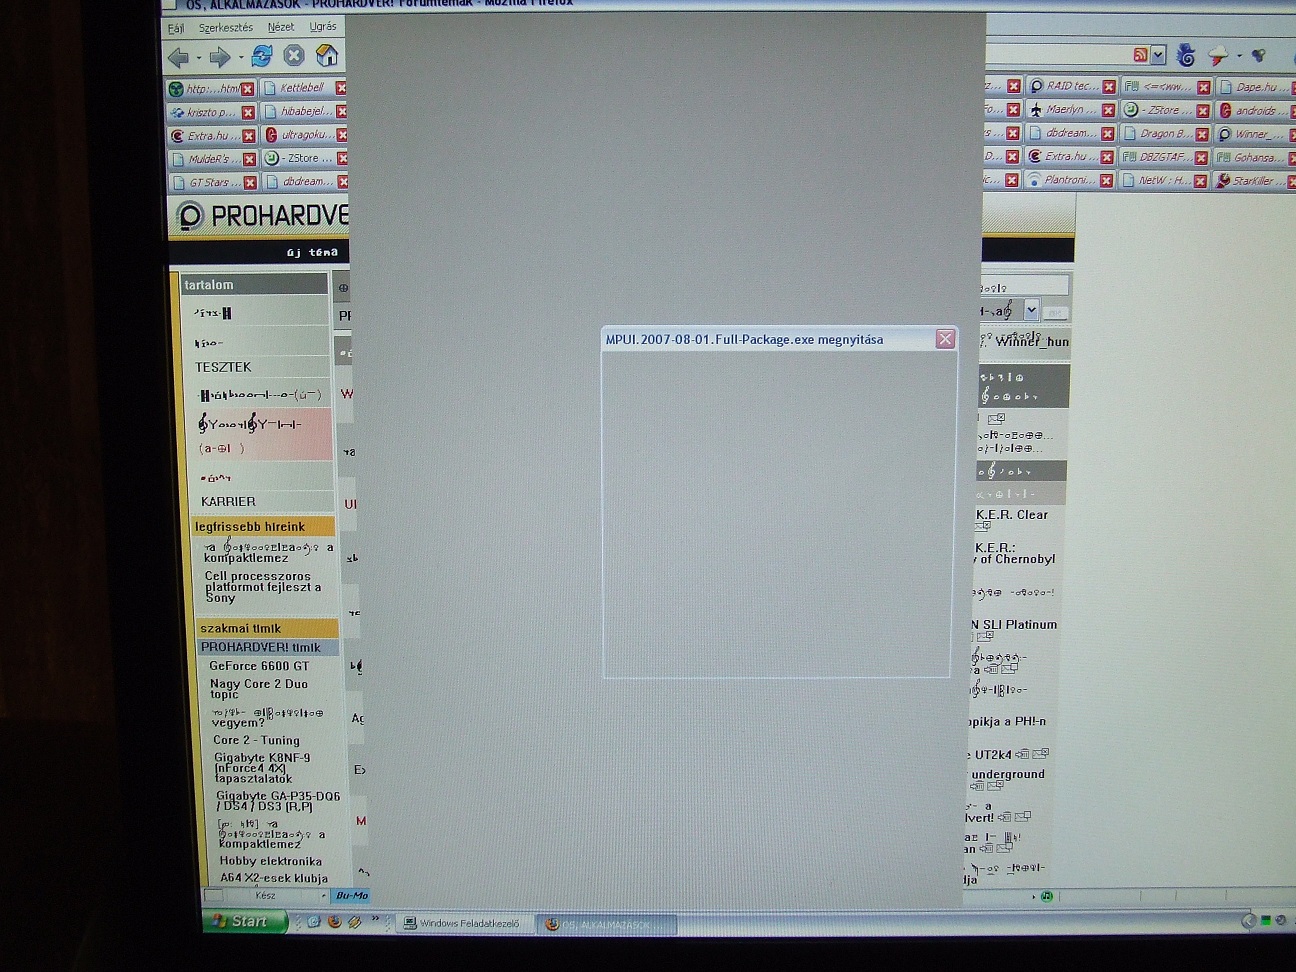The height and width of the screenshot is (972, 1296).
Task: Close the Extra.hu tab in left column
Action: tap(249, 136)
